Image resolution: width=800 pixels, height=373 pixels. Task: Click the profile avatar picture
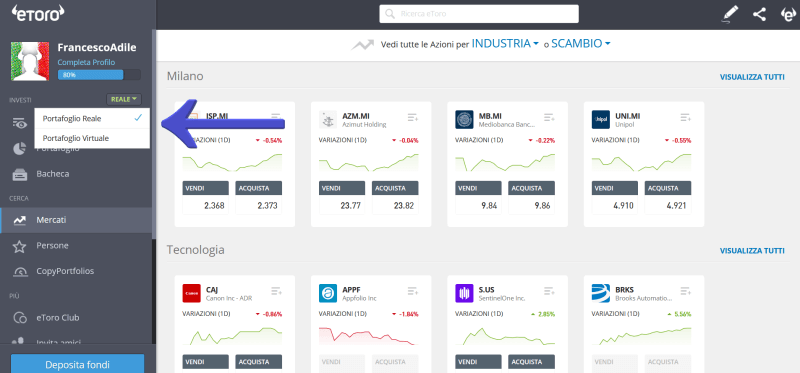[x=30, y=61]
